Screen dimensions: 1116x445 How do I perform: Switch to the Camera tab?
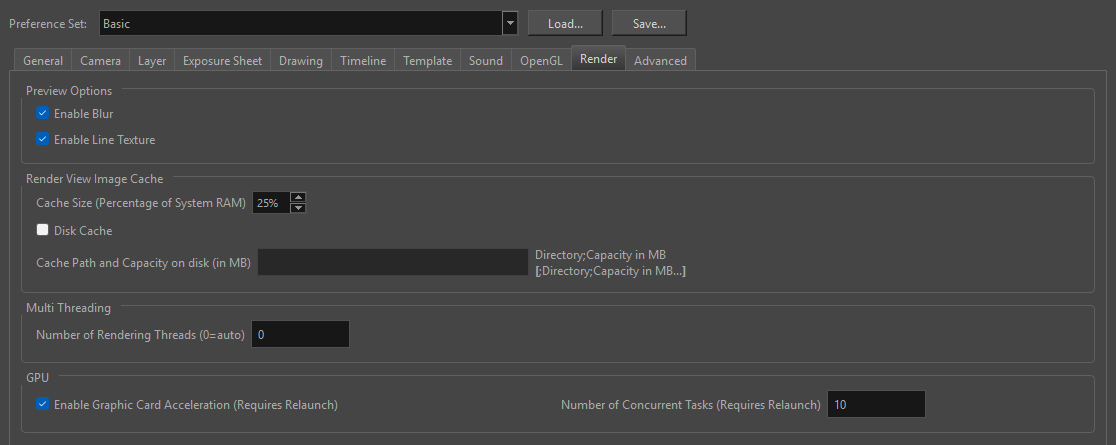(100, 61)
